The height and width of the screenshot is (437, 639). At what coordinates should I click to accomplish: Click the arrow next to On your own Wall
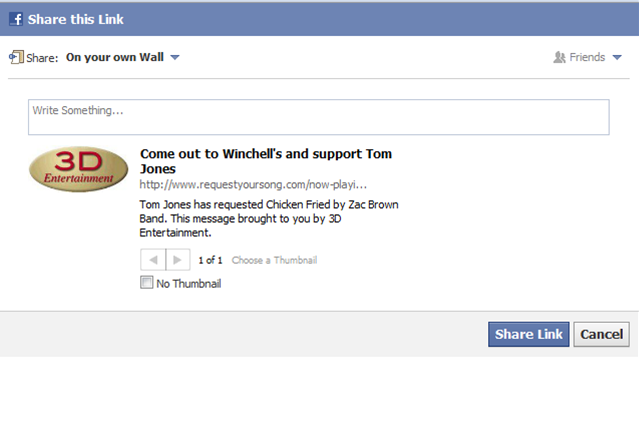175,57
